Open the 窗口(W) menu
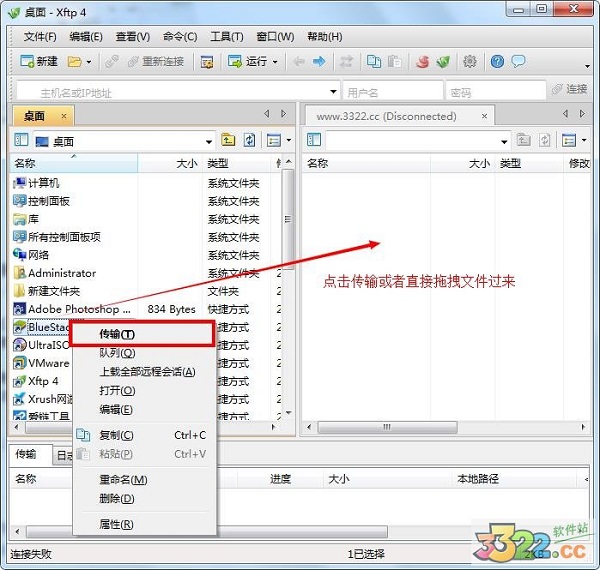This screenshot has width=600, height=570. tap(275, 37)
